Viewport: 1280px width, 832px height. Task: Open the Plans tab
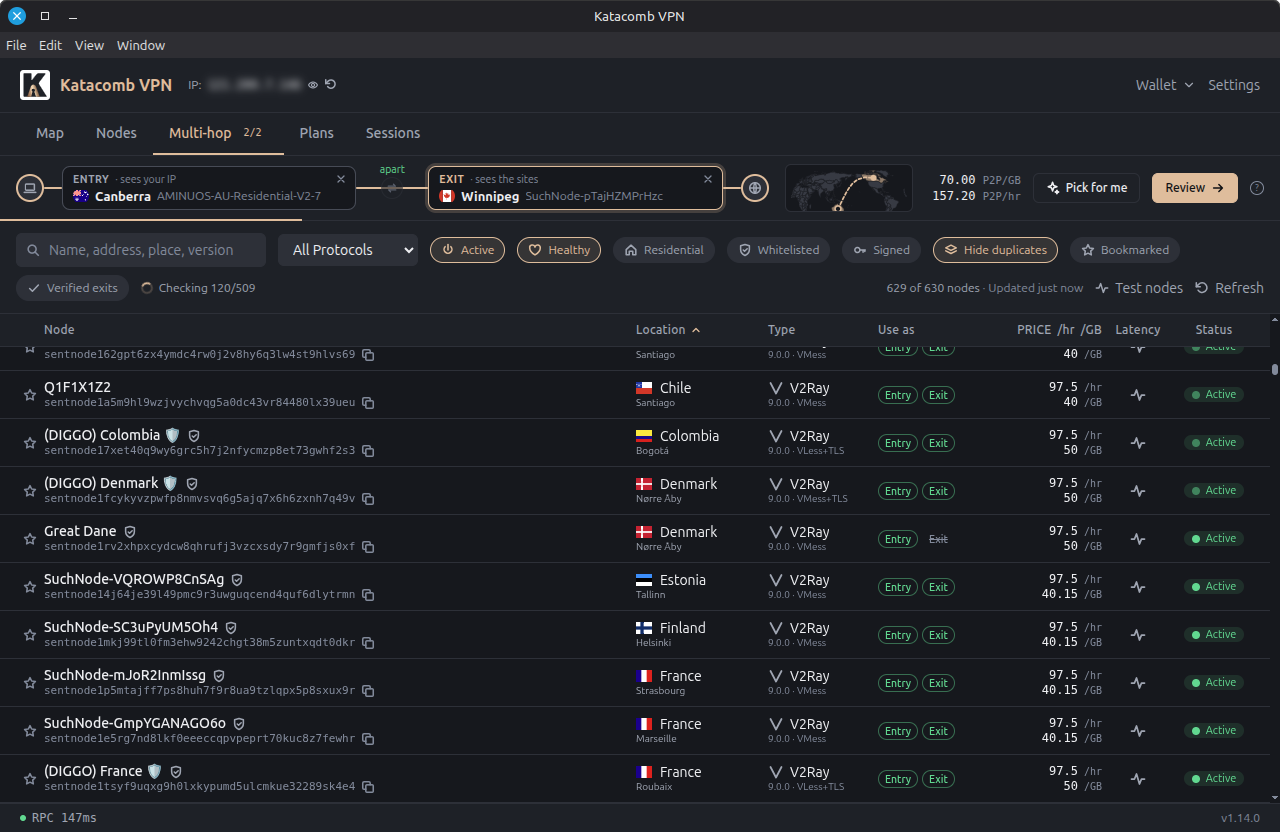click(x=317, y=133)
